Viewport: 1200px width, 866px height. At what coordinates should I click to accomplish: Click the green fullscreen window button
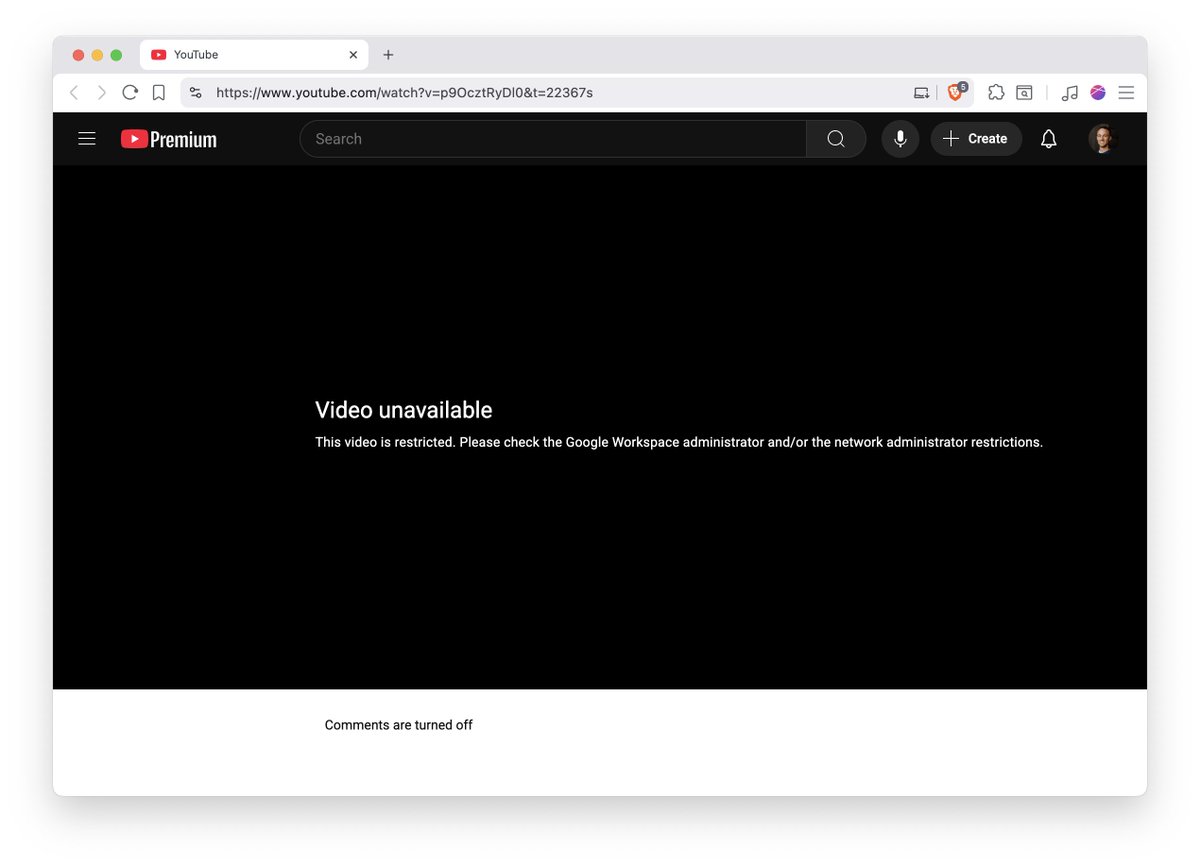116,55
